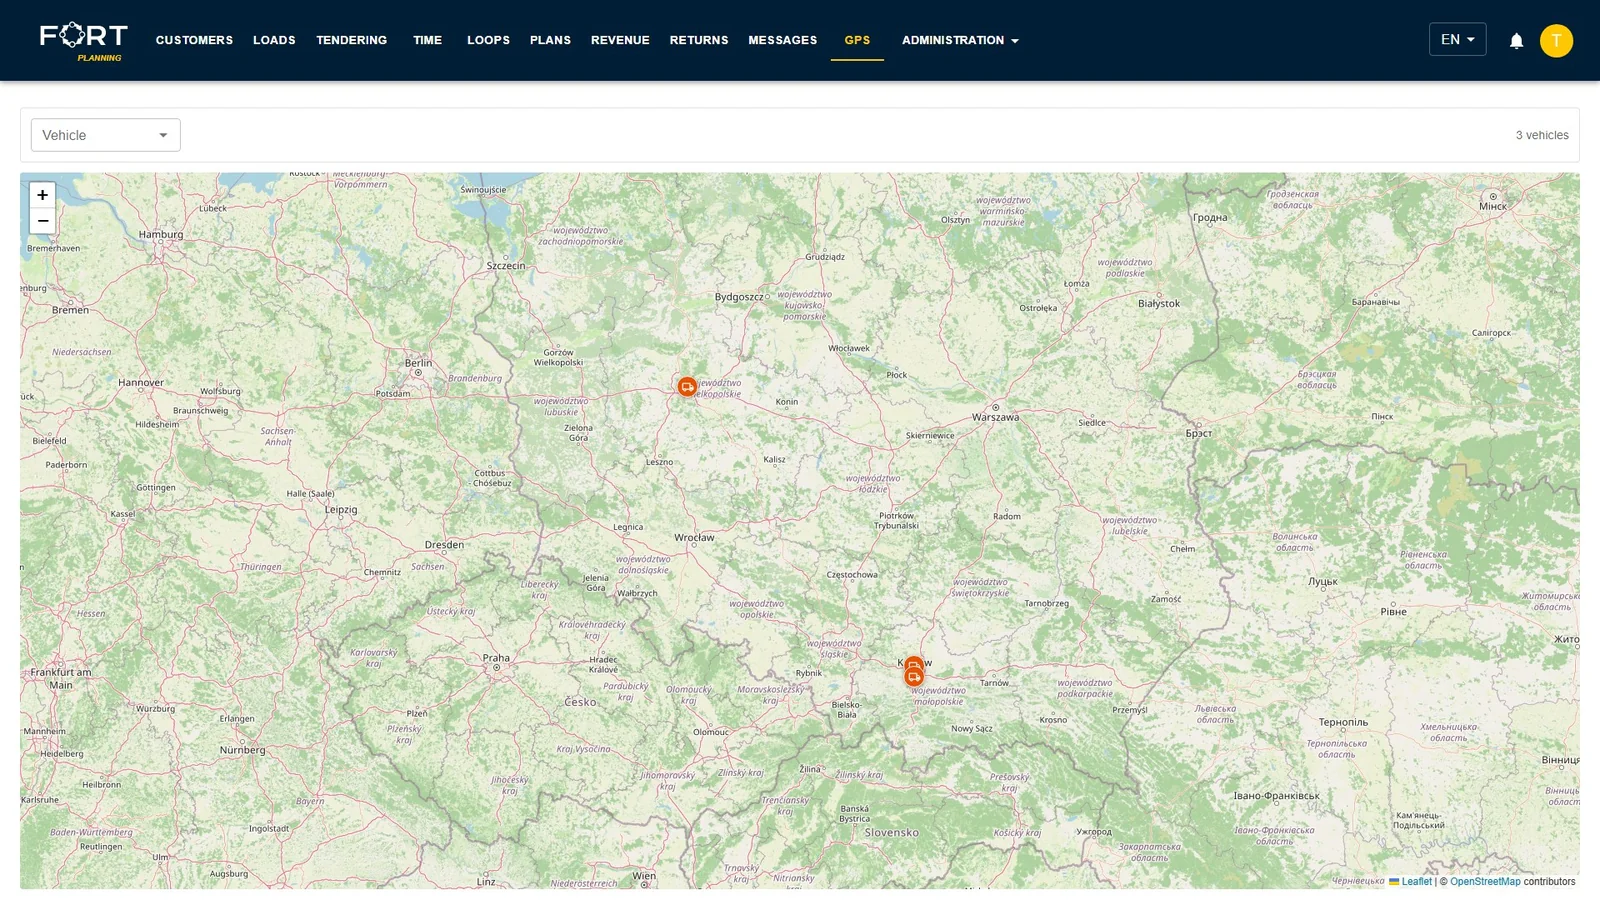Click the Nürnberg label on the map
The image size is (1600, 900).
(243, 750)
